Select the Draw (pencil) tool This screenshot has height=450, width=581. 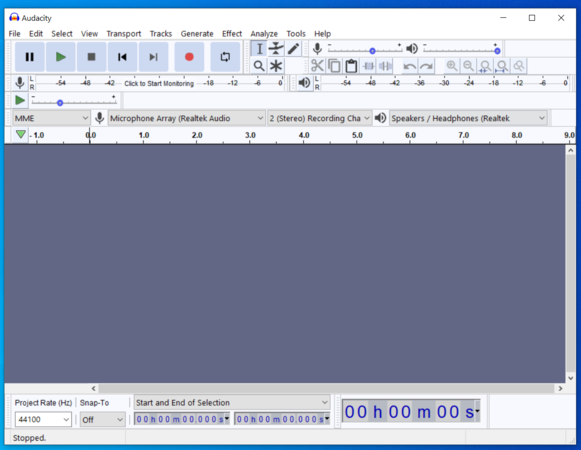(x=293, y=49)
